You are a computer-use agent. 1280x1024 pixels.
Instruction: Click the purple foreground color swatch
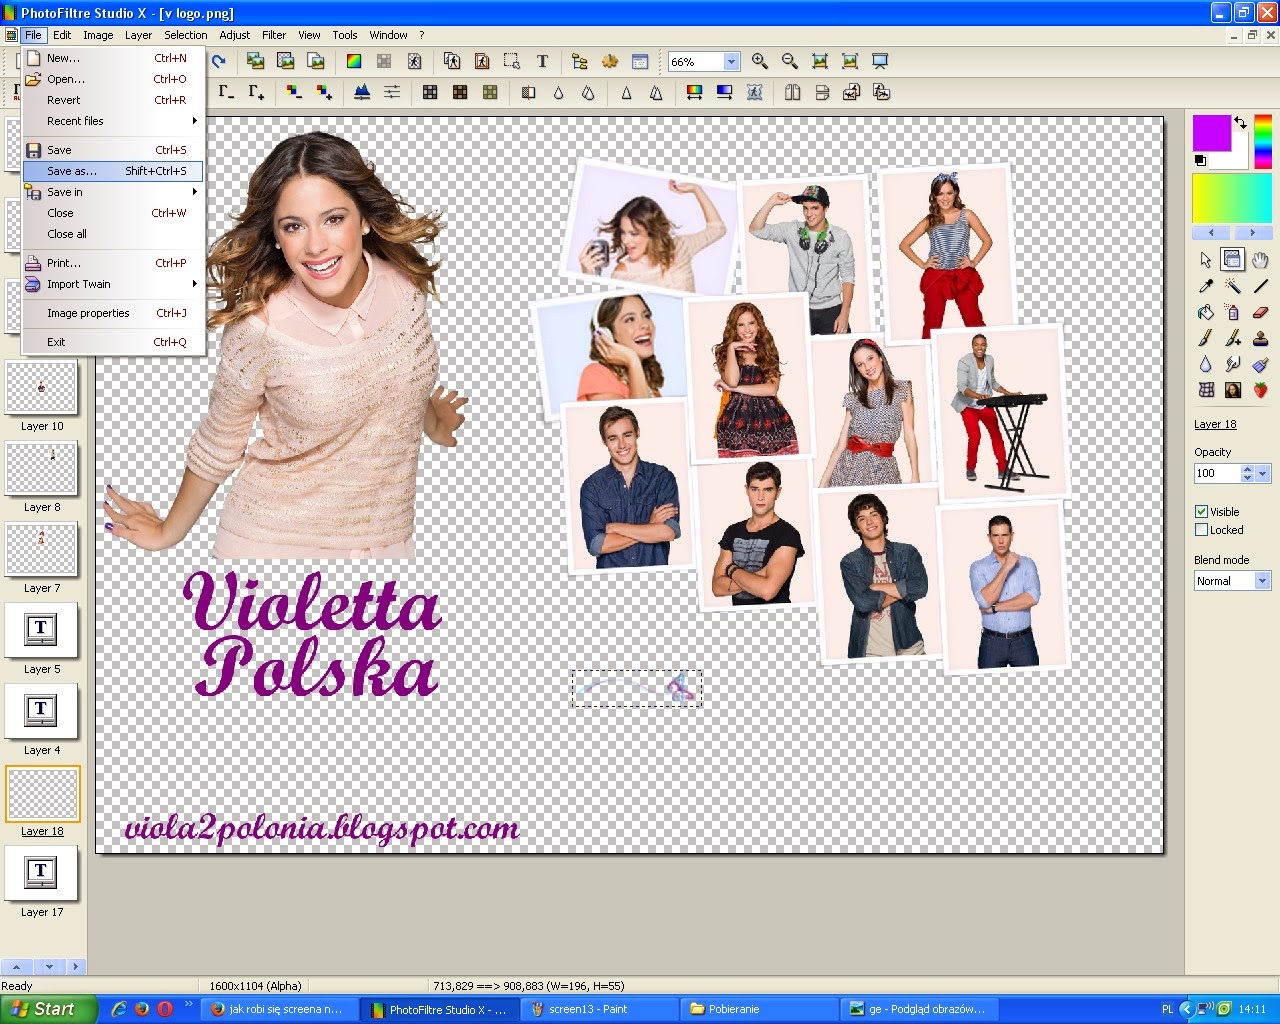pos(1212,132)
